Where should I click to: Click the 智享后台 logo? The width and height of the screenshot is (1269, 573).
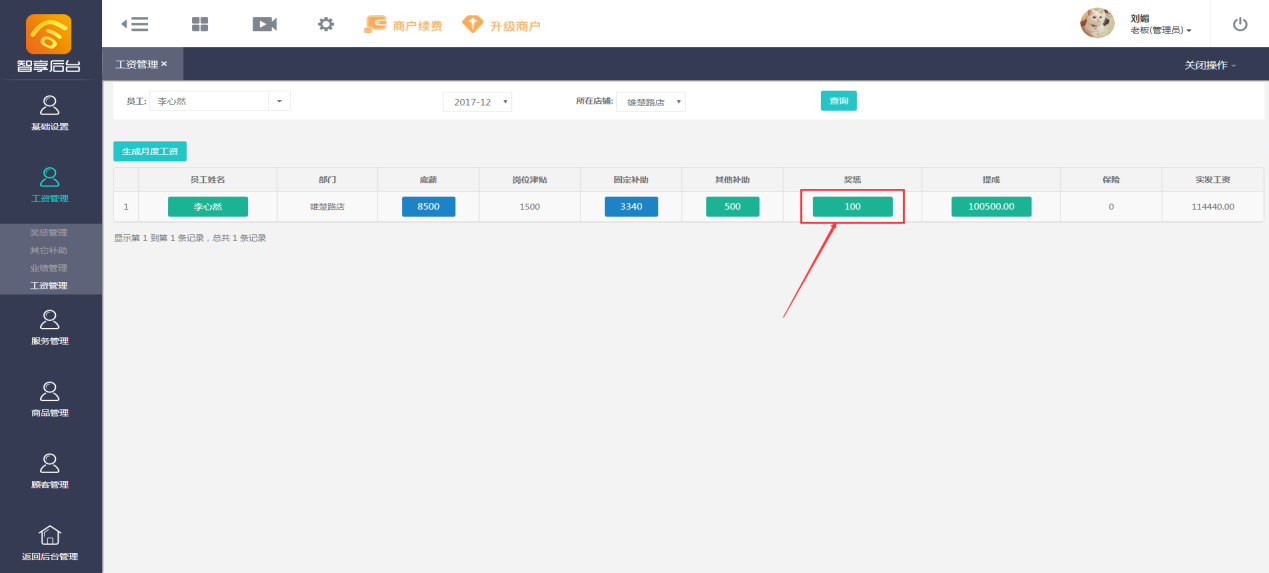coord(49,44)
